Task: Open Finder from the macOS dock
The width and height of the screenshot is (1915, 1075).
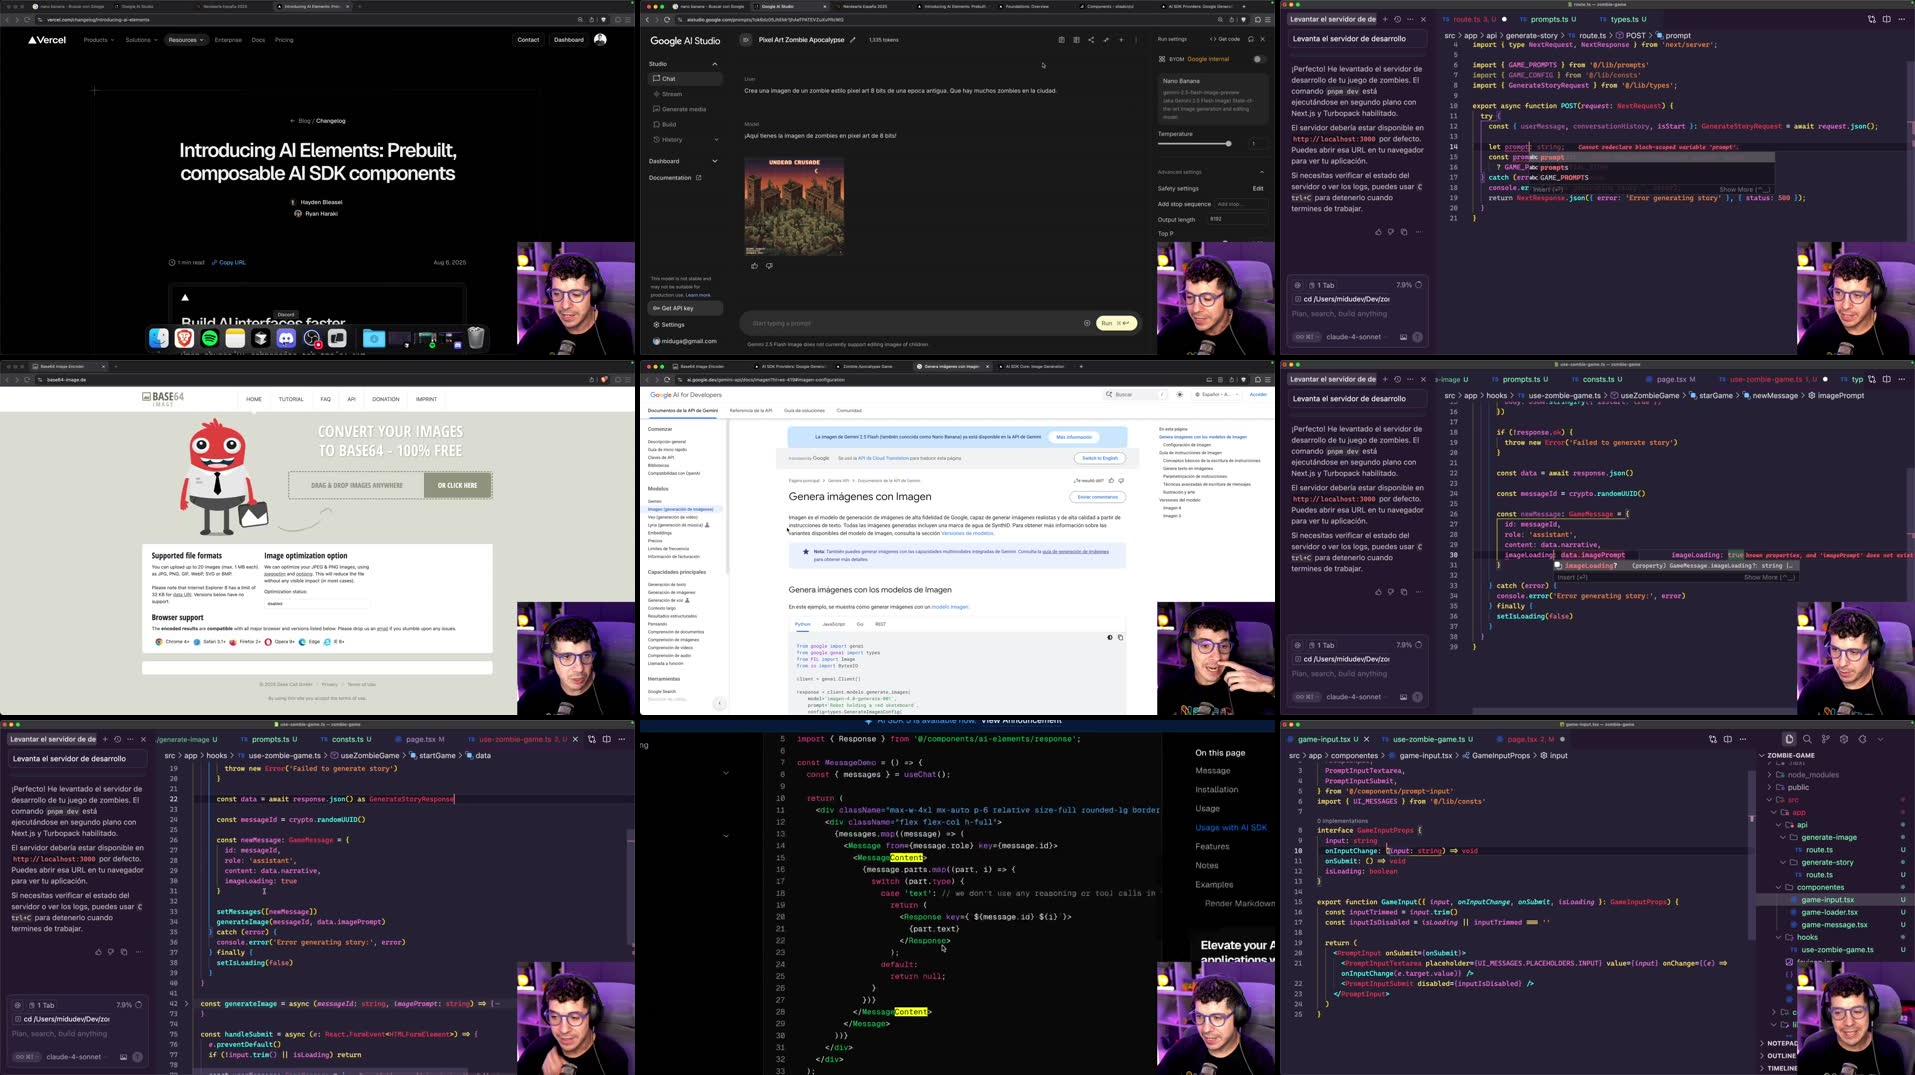Action: 159,339
